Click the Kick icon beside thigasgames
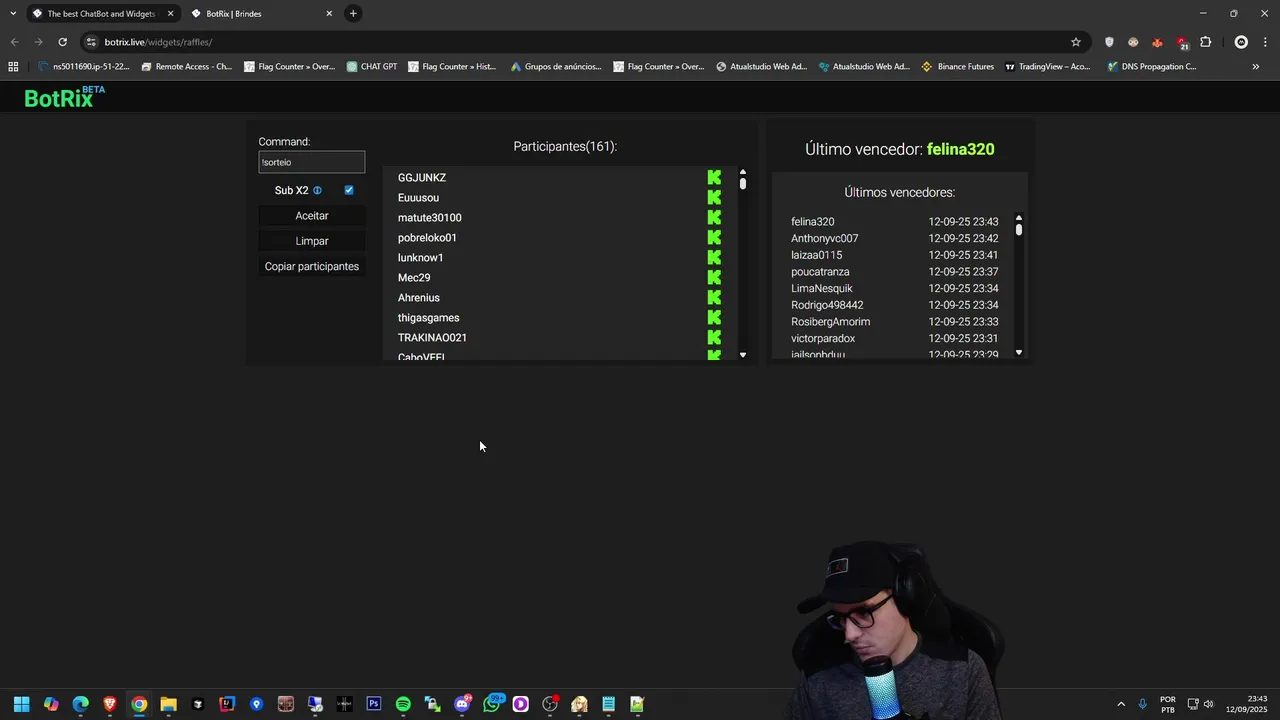 (x=714, y=318)
